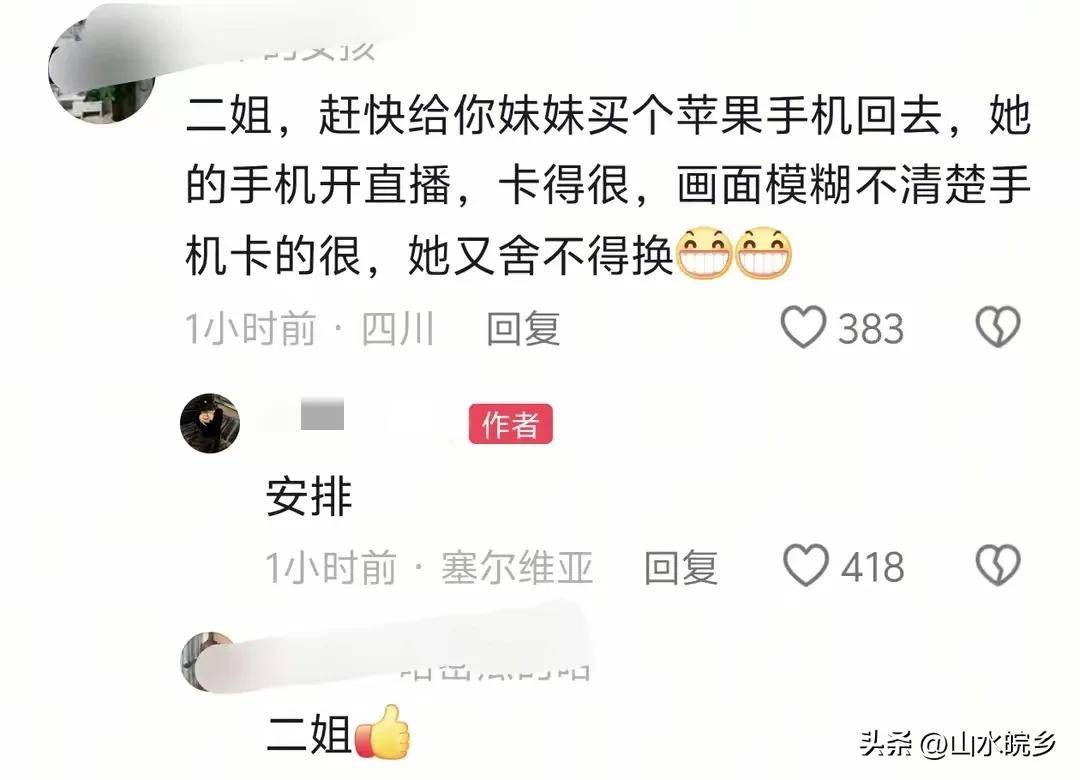
Task: Open the top commenter's blurred avatar
Action: pyautogui.click(x=101, y=69)
